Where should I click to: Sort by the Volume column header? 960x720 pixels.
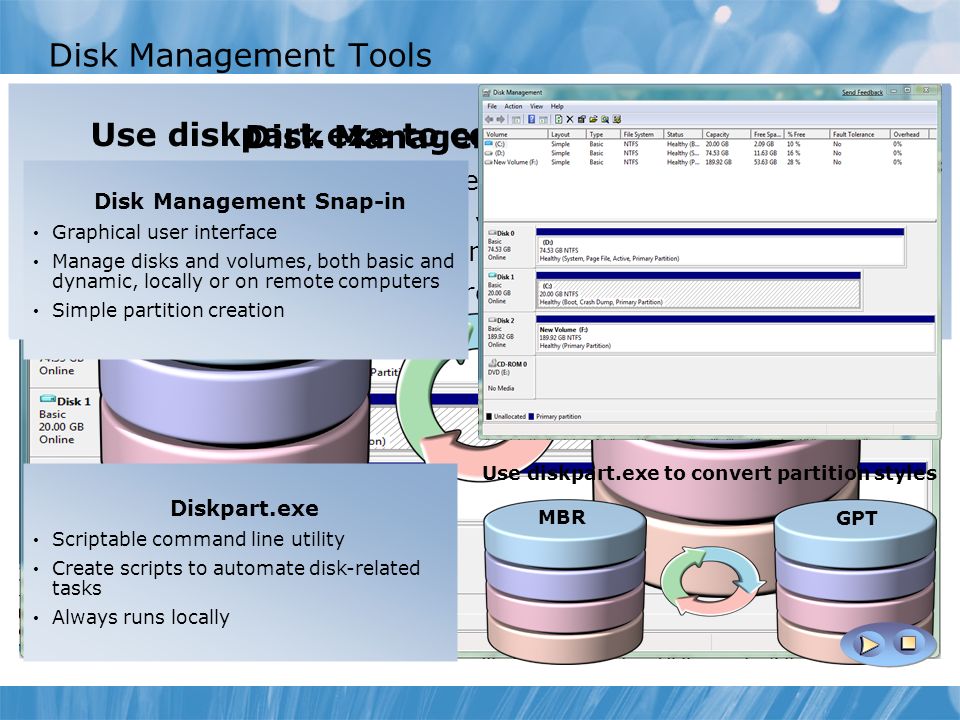pyautogui.click(x=515, y=134)
